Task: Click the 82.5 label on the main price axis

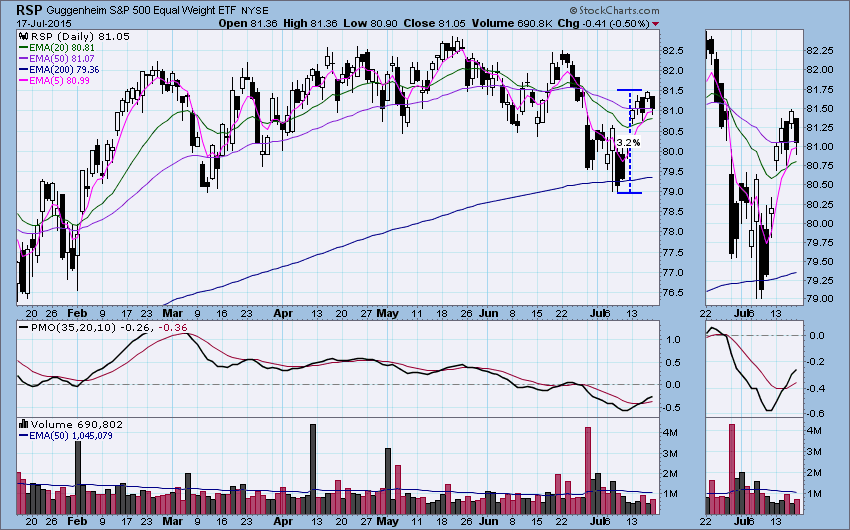Action: click(672, 50)
